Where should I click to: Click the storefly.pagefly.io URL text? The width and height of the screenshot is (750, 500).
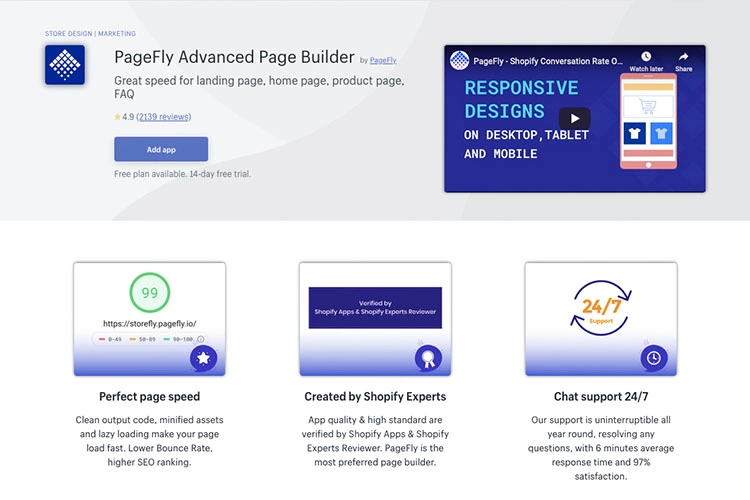(150, 324)
